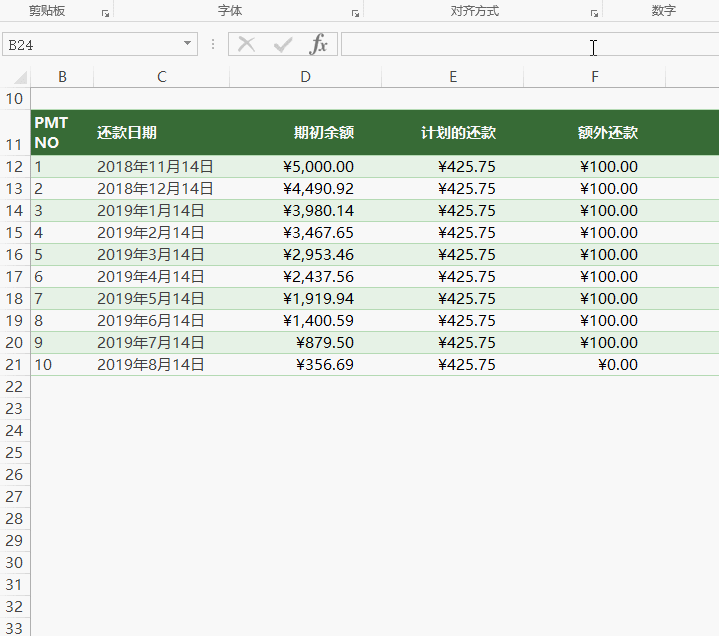
Task: Select the balance cell ¥2,953.46
Action: click(x=305, y=254)
